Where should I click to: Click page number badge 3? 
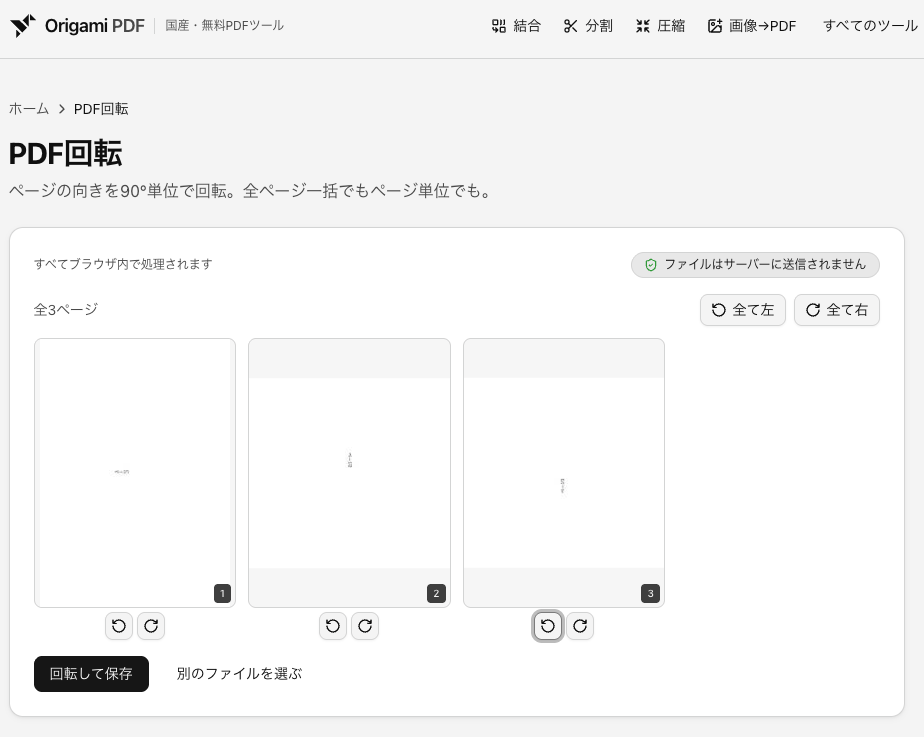click(x=650, y=593)
